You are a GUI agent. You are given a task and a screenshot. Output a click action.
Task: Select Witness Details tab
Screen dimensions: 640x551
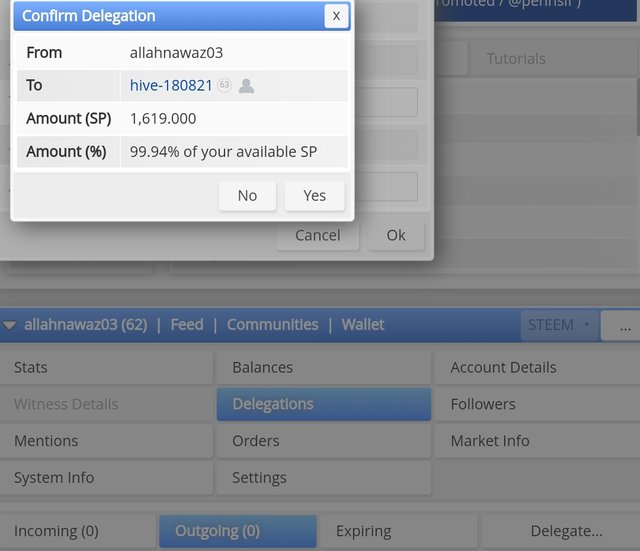point(106,404)
